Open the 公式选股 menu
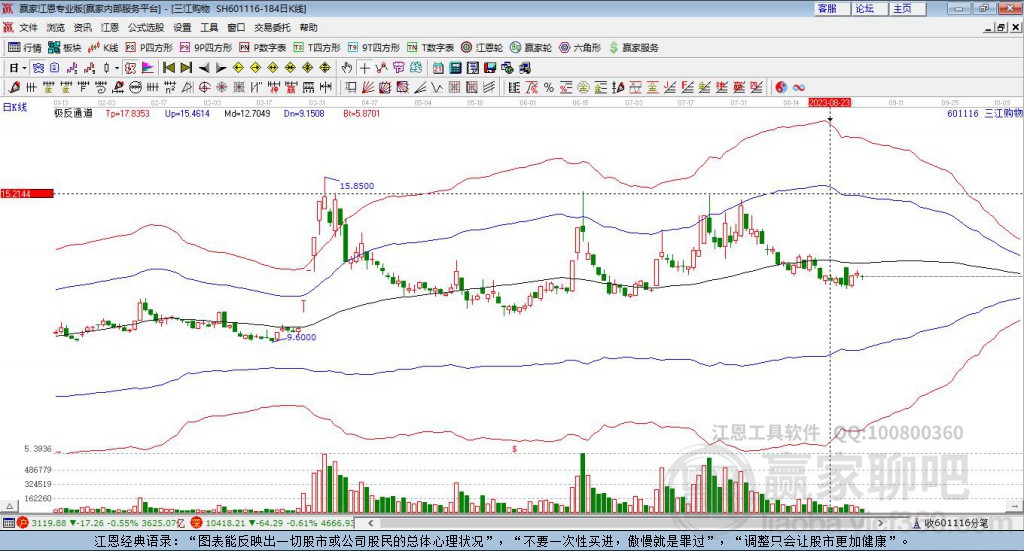Viewport: 1024px width, 551px height. (x=146, y=27)
